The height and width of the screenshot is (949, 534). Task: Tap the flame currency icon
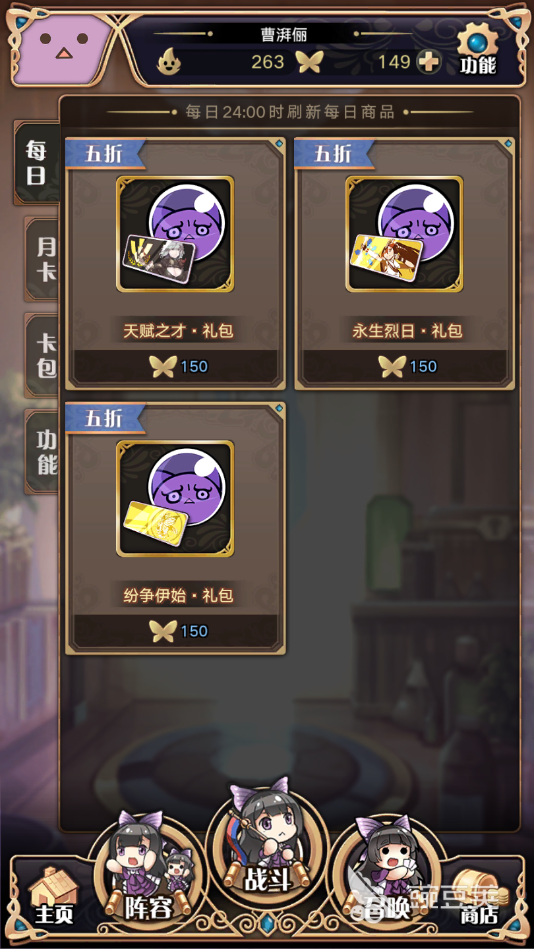(170, 62)
